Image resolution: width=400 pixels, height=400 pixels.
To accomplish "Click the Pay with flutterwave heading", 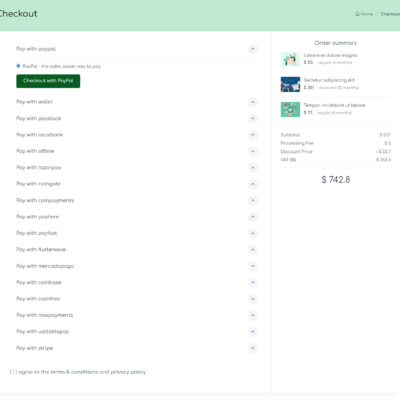I will (x=41, y=250).
